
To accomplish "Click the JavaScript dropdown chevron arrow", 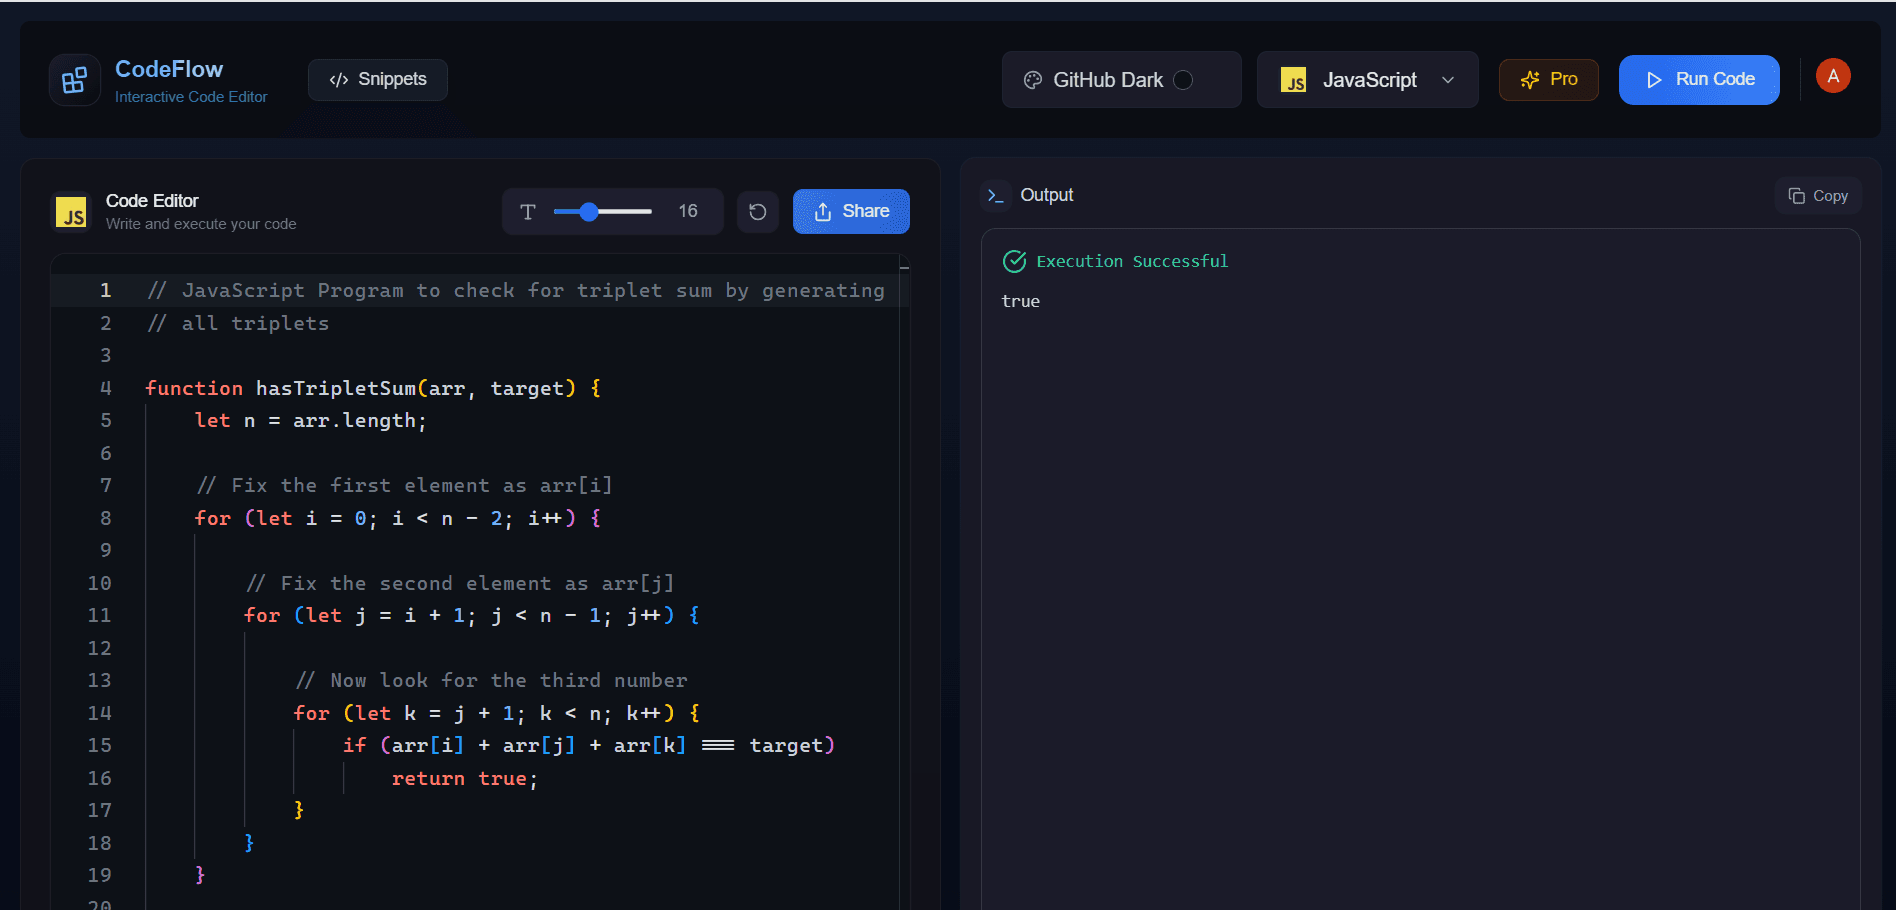I will point(1447,80).
